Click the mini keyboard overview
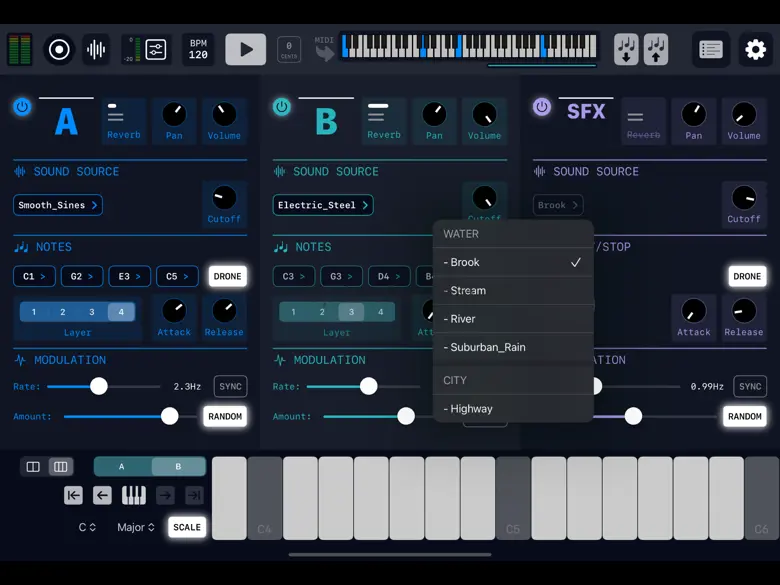The width and height of the screenshot is (780, 585). [469, 46]
